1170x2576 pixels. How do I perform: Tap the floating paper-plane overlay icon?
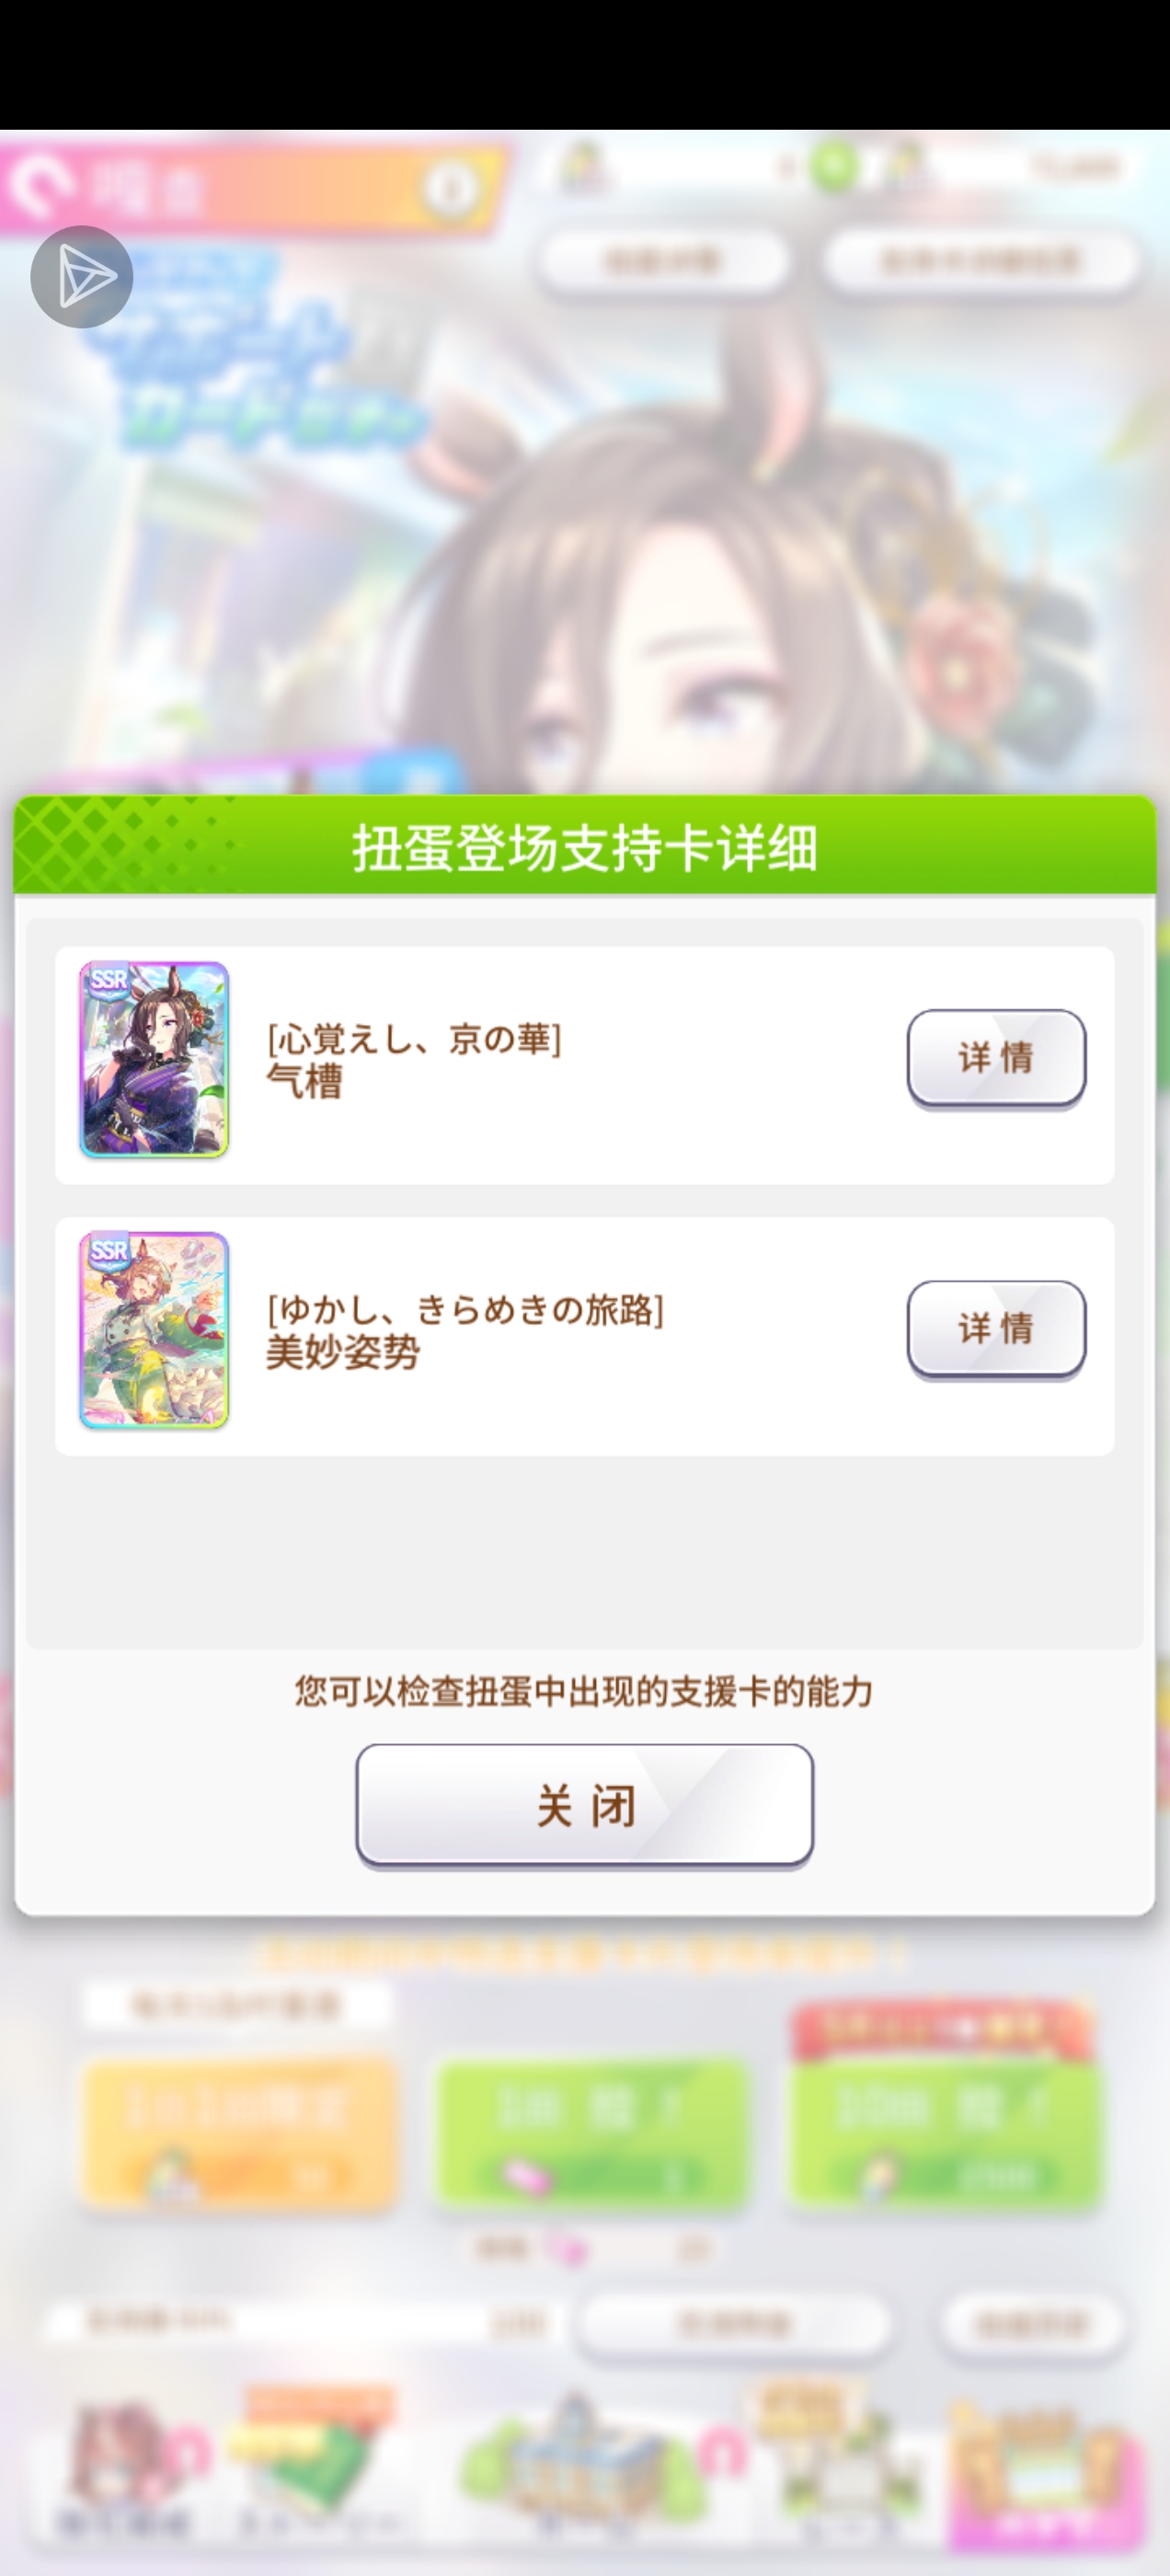[x=81, y=276]
